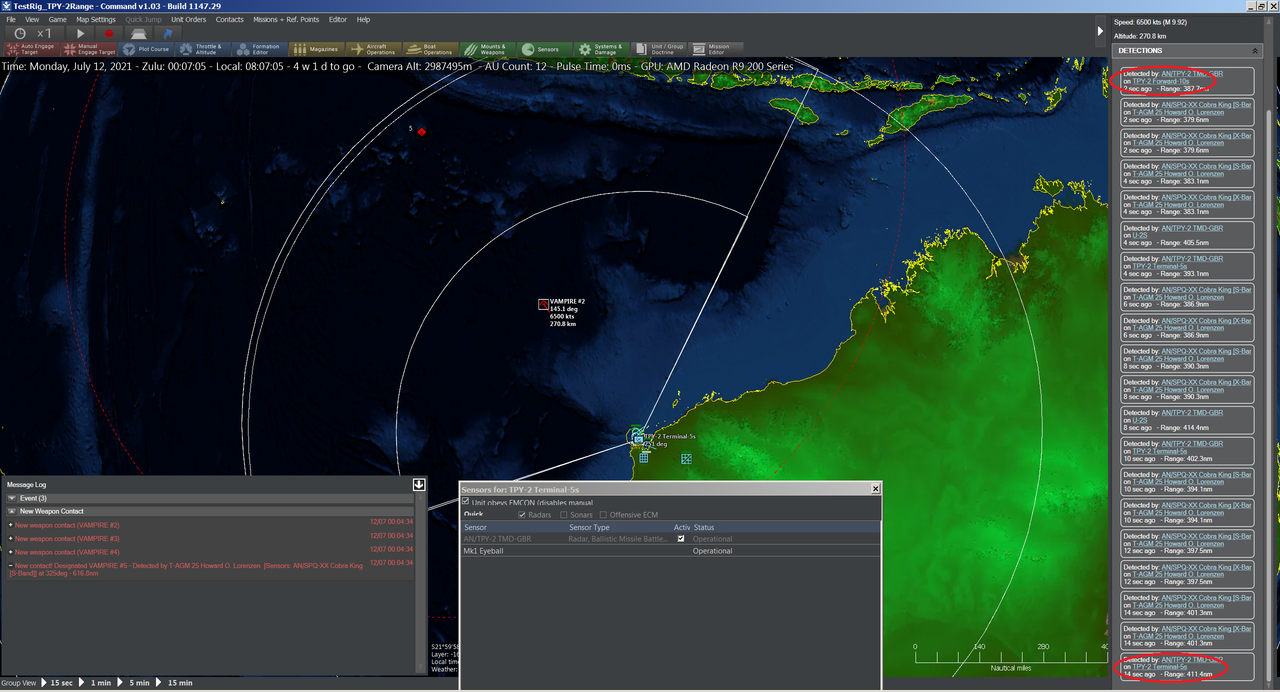Expand the VAMPIRE #2 log entry
This screenshot has width=1280, height=692.
tap(10, 525)
